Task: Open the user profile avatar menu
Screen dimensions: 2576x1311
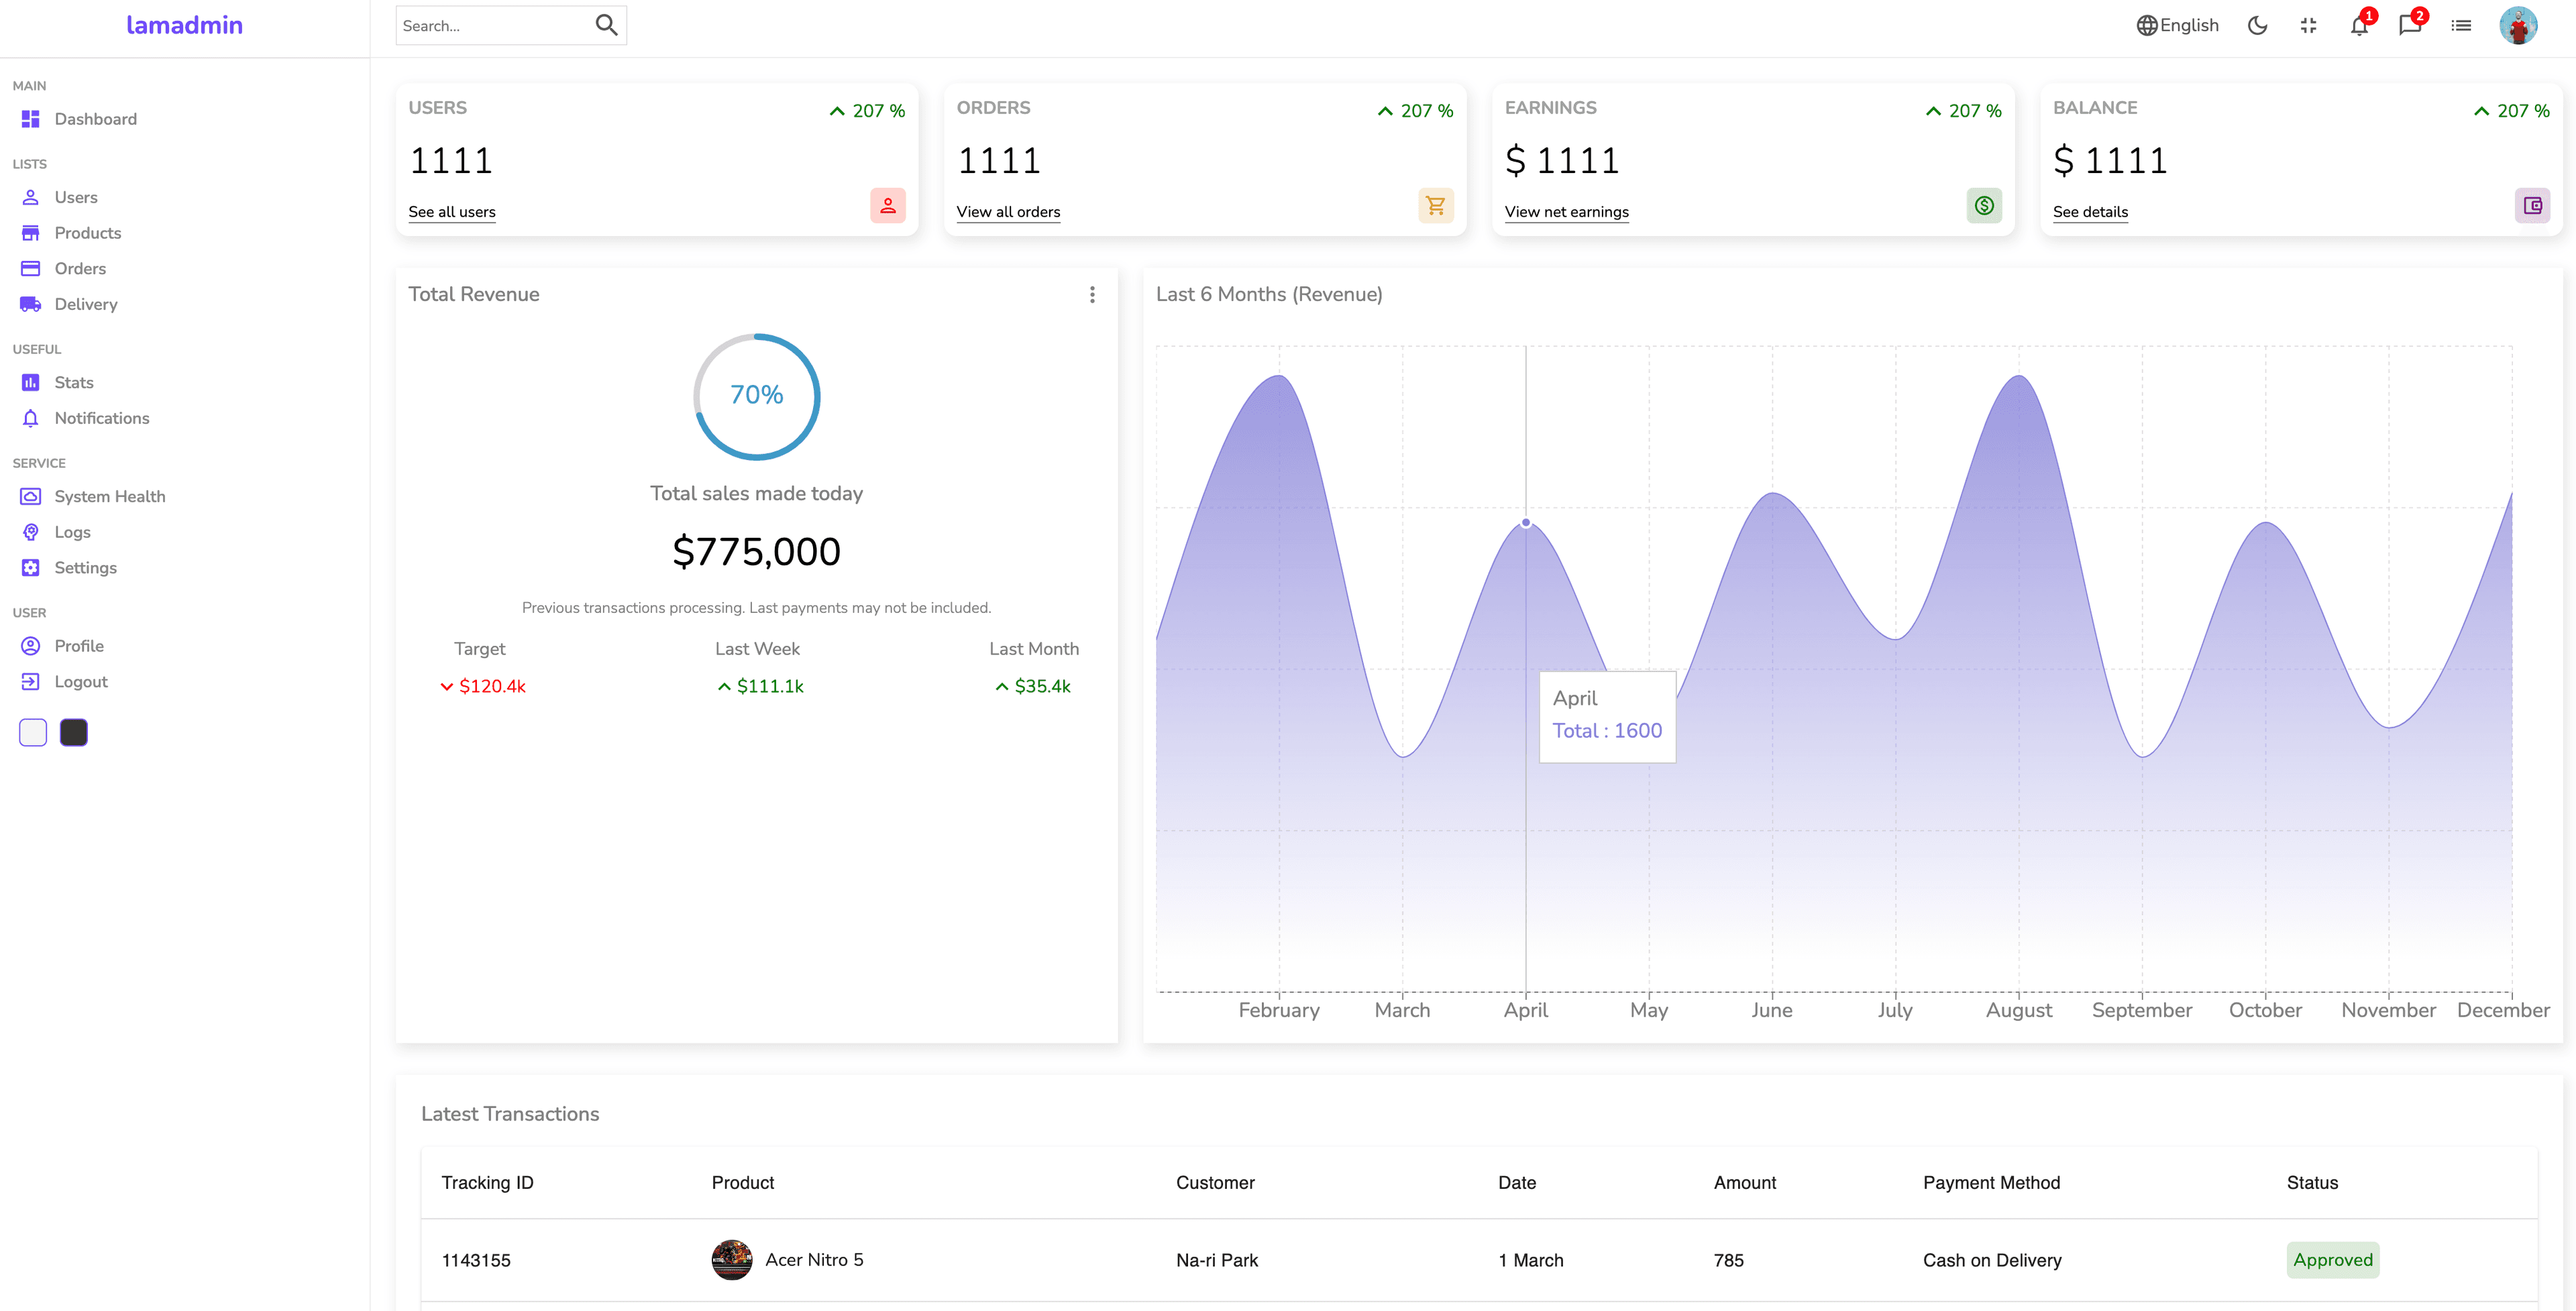Action: point(2518,26)
